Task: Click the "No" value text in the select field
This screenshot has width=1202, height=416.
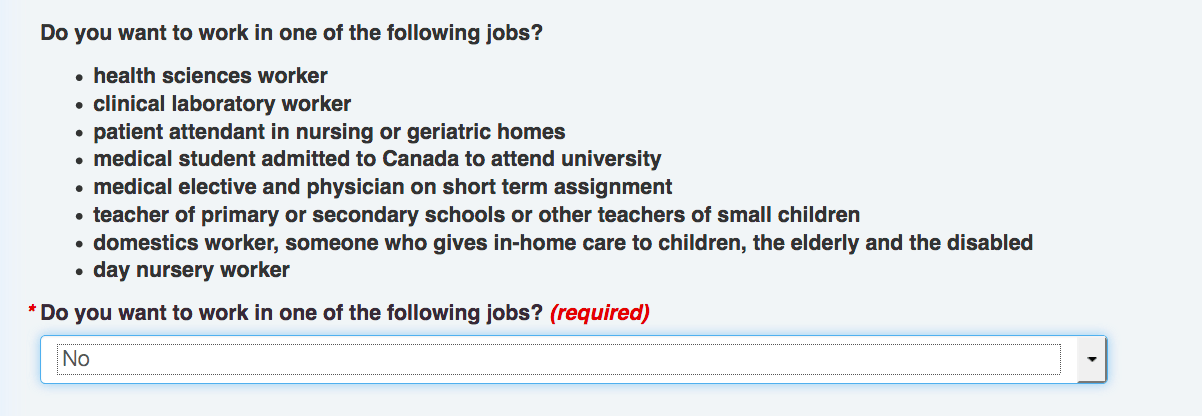Action: 76,359
